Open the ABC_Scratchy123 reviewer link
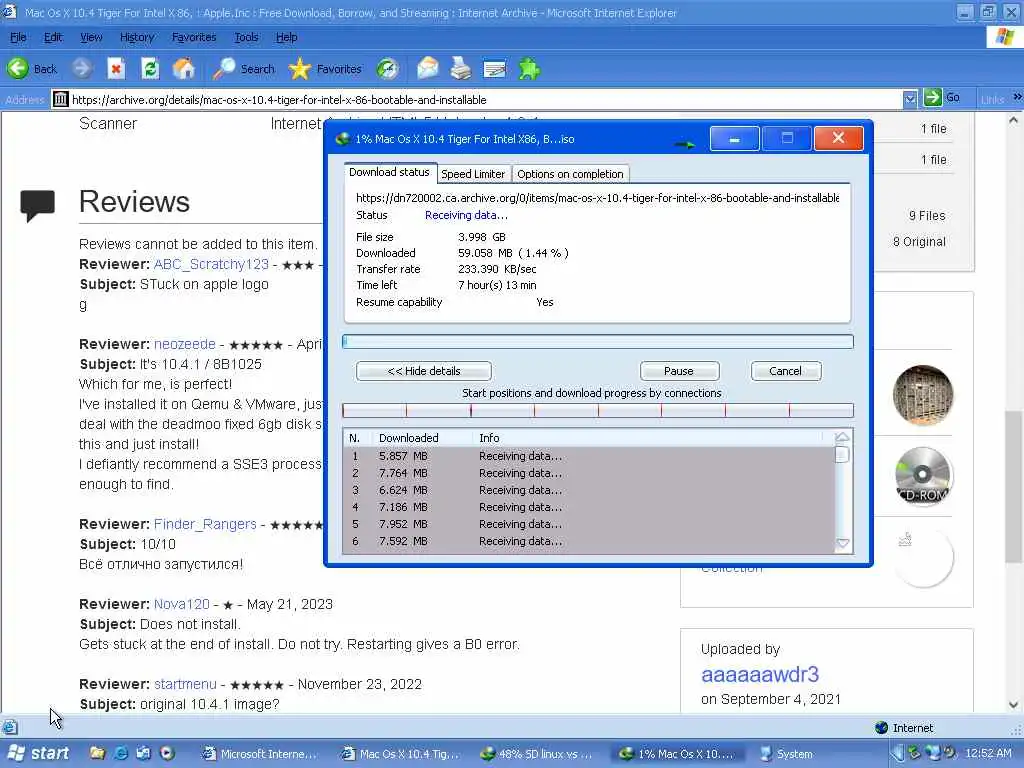 pos(211,264)
